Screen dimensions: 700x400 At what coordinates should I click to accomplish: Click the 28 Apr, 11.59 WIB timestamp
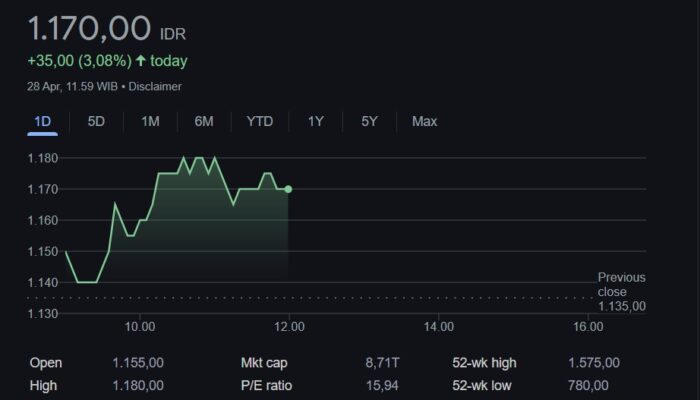pos(72,87)
